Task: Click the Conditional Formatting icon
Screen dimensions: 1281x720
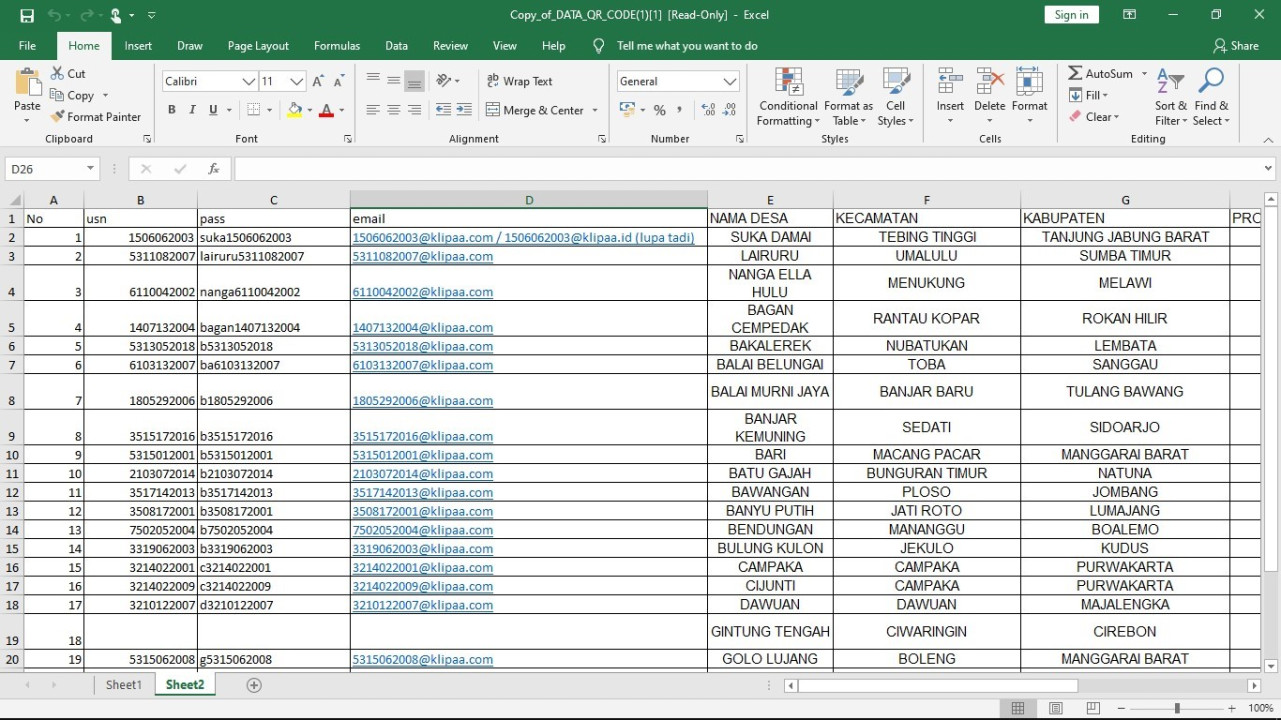Action: [788, 83]
